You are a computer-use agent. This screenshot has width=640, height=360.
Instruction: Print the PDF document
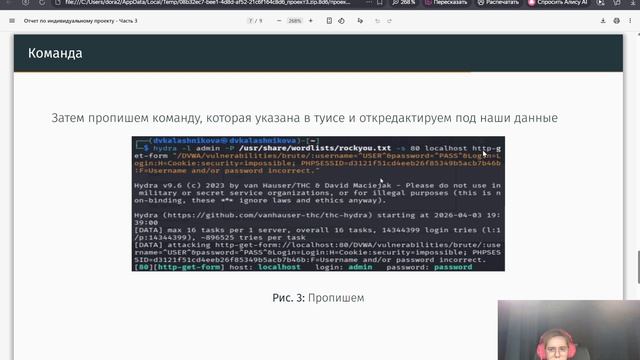(616, 21)
